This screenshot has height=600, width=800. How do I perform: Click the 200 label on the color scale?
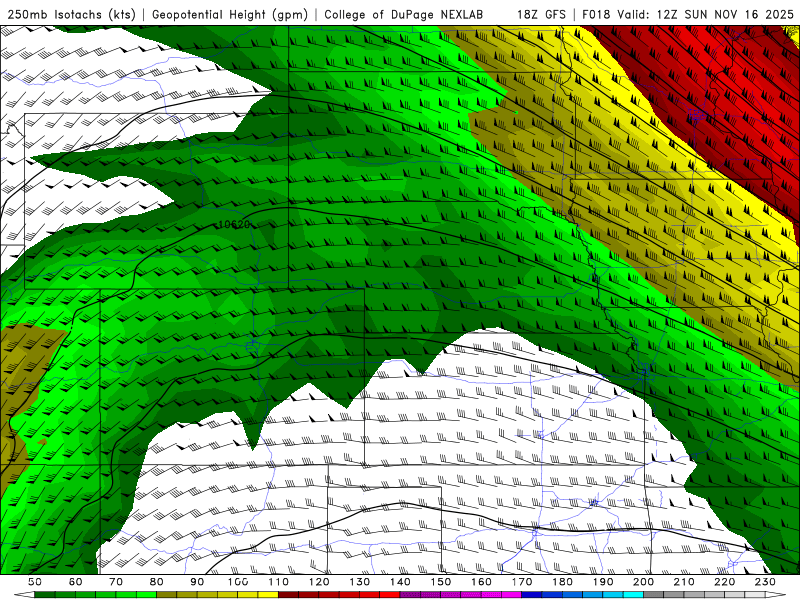(x=643, y=582)
